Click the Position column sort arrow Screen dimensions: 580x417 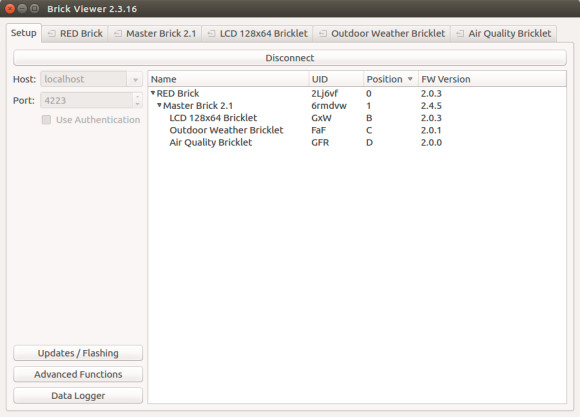click(410, 79)
